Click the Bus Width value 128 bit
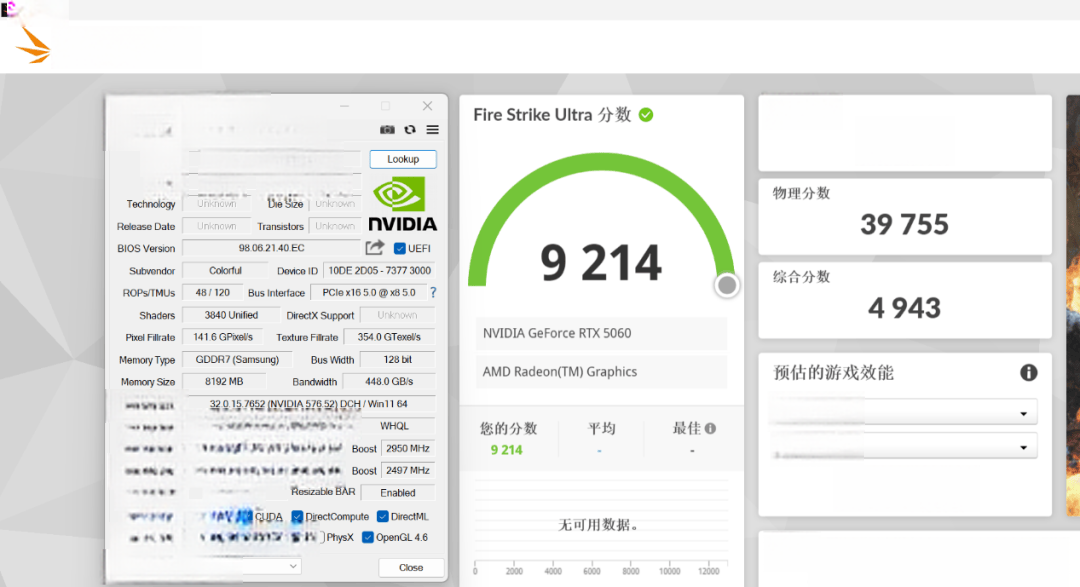Viewport: 1080px width, 587px height. 397,360
